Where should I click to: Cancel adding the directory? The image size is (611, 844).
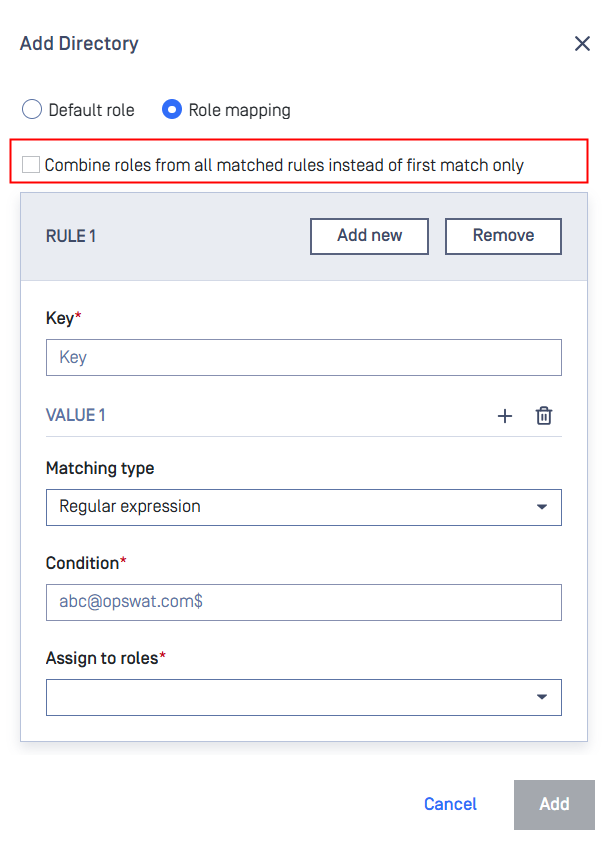pyautogui.click(x=450, y=804)
